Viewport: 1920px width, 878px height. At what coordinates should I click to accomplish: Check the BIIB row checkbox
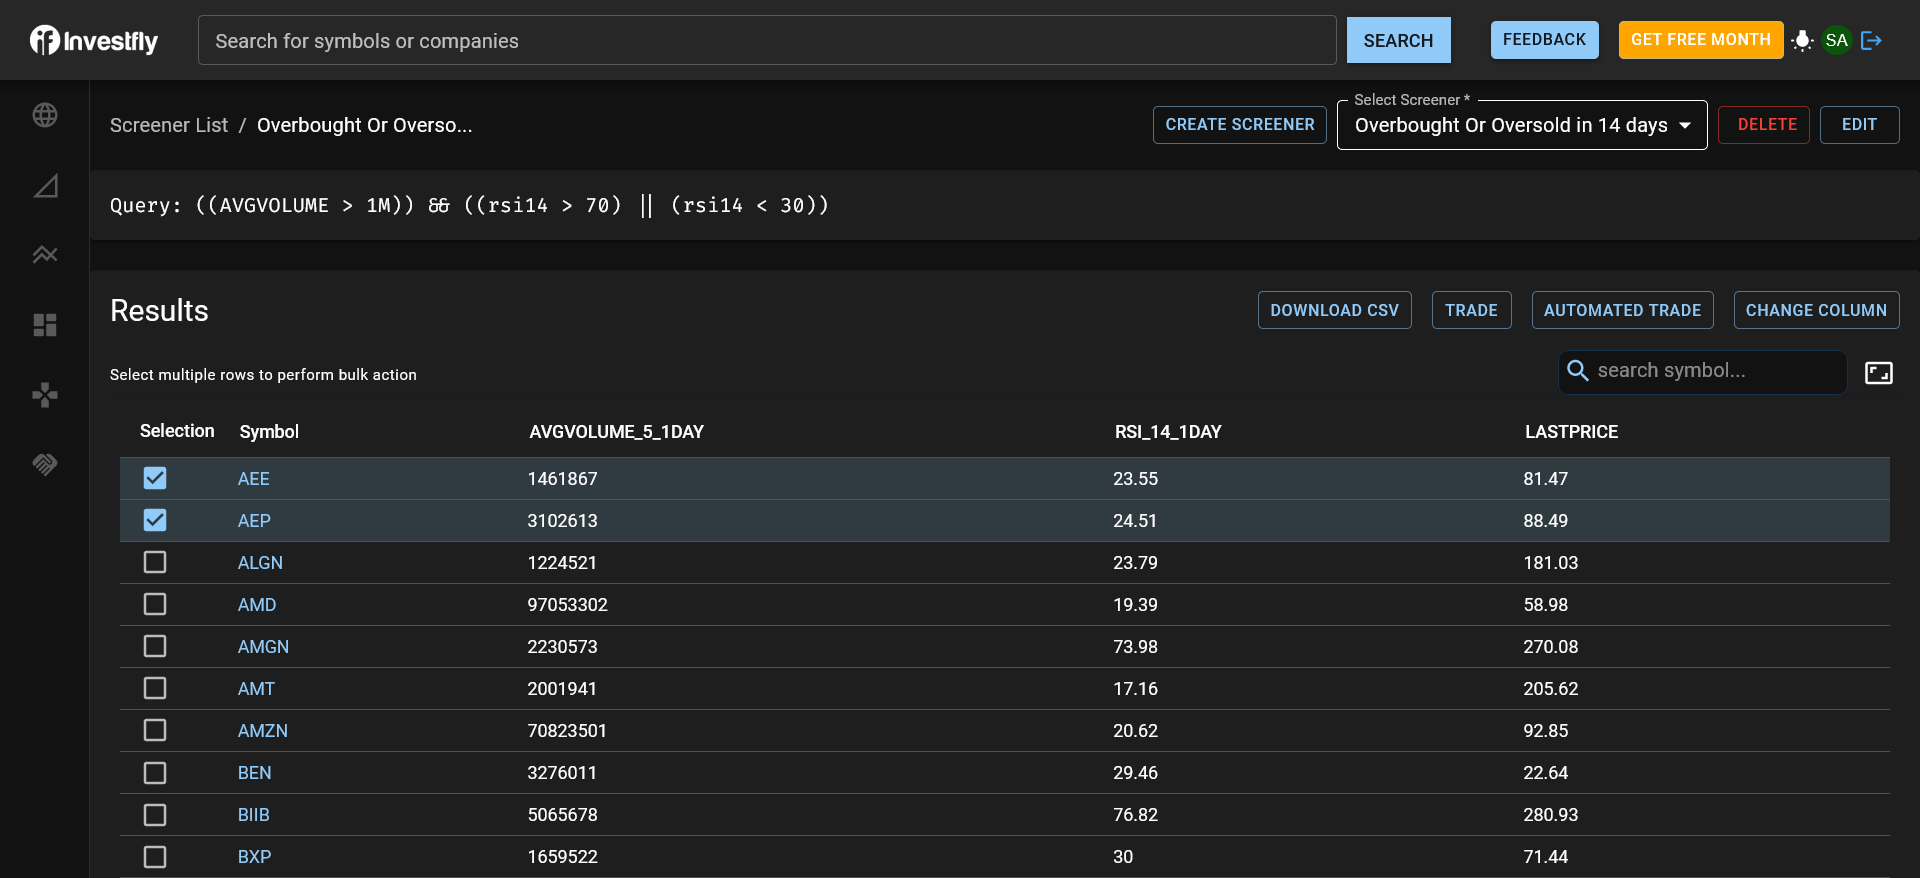tap(155, 815)
